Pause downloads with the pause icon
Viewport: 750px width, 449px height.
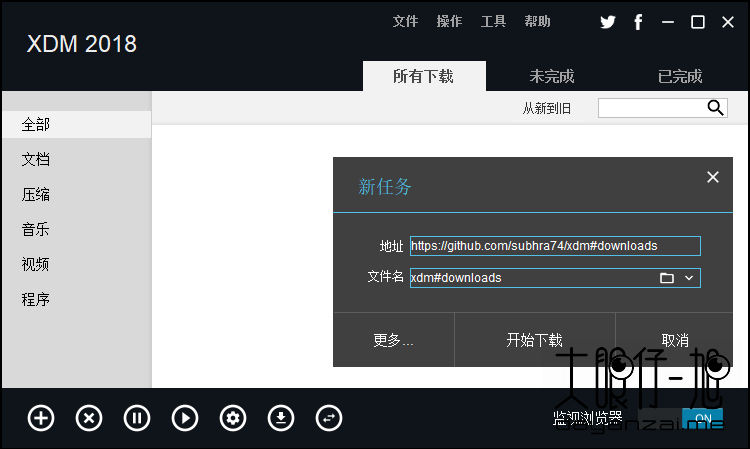click(137, 418)
